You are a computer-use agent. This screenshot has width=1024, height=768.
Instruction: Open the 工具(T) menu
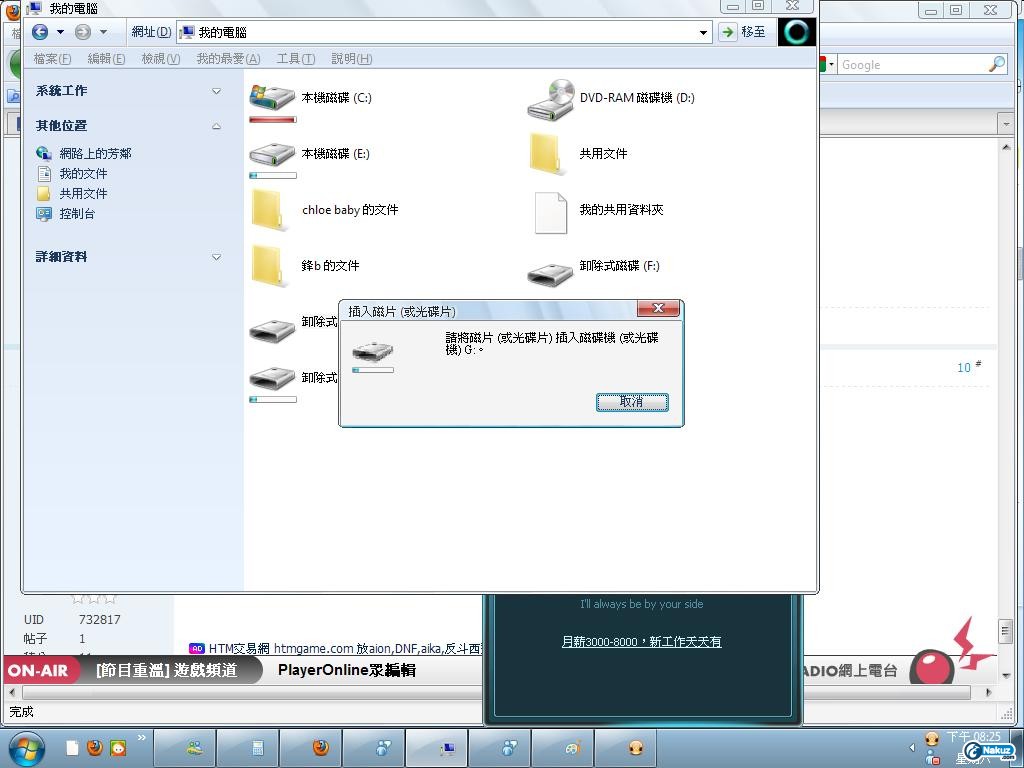(x=295, y=59)
